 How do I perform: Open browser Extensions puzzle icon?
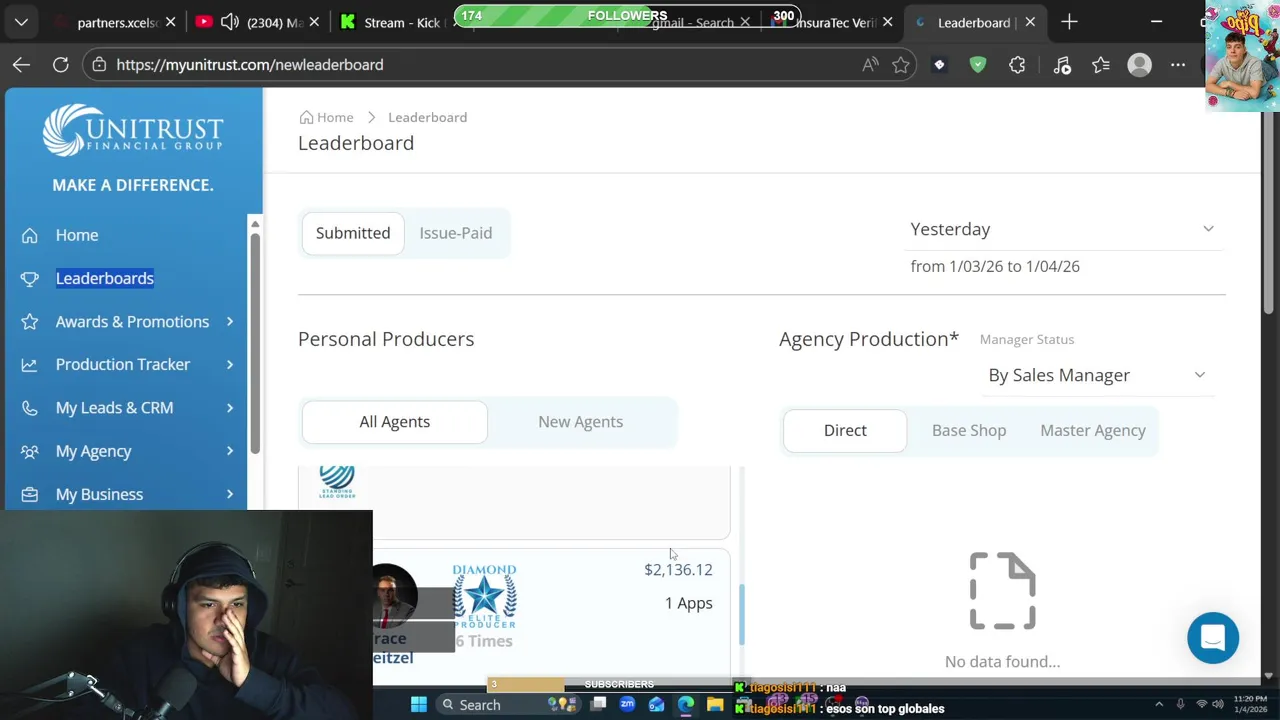coord(1017,65)
